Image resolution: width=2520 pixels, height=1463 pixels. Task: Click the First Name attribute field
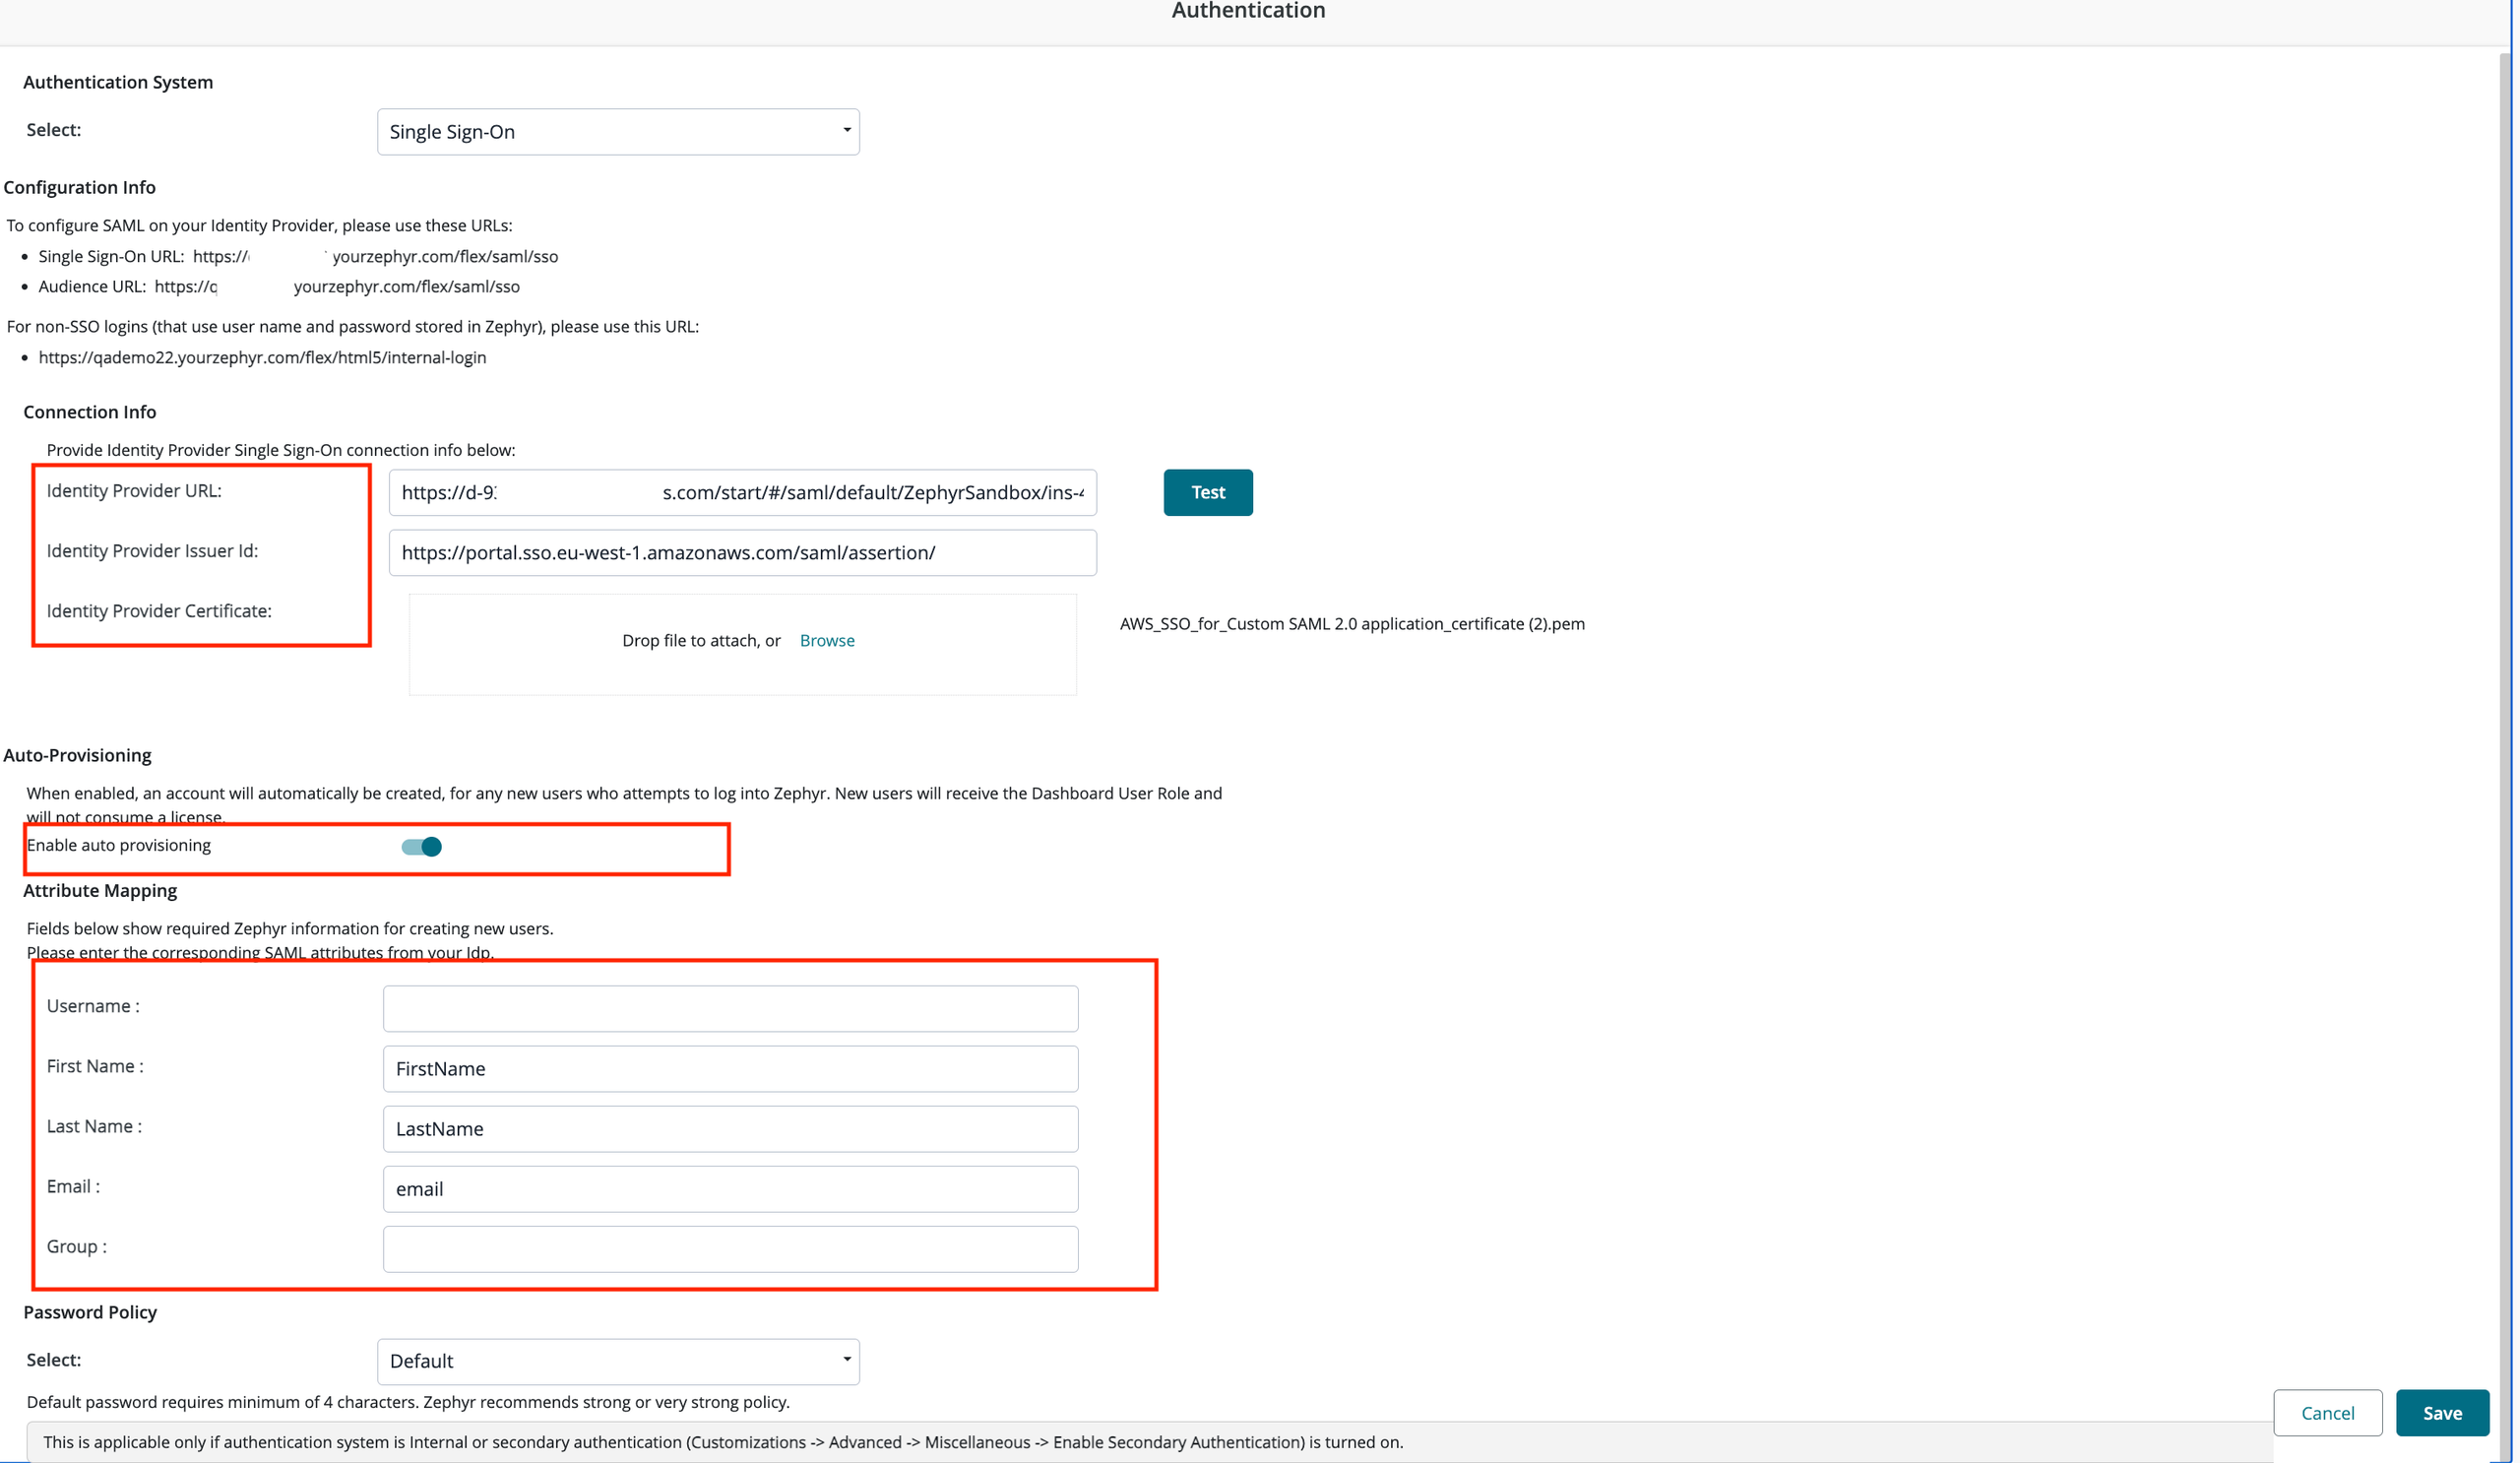730,1068
